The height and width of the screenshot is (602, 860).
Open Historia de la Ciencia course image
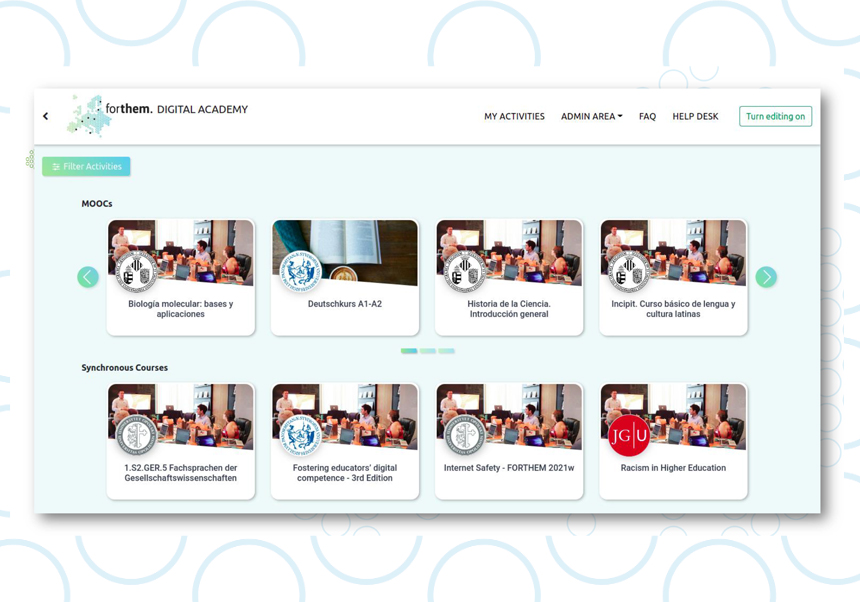coord(509,253)
